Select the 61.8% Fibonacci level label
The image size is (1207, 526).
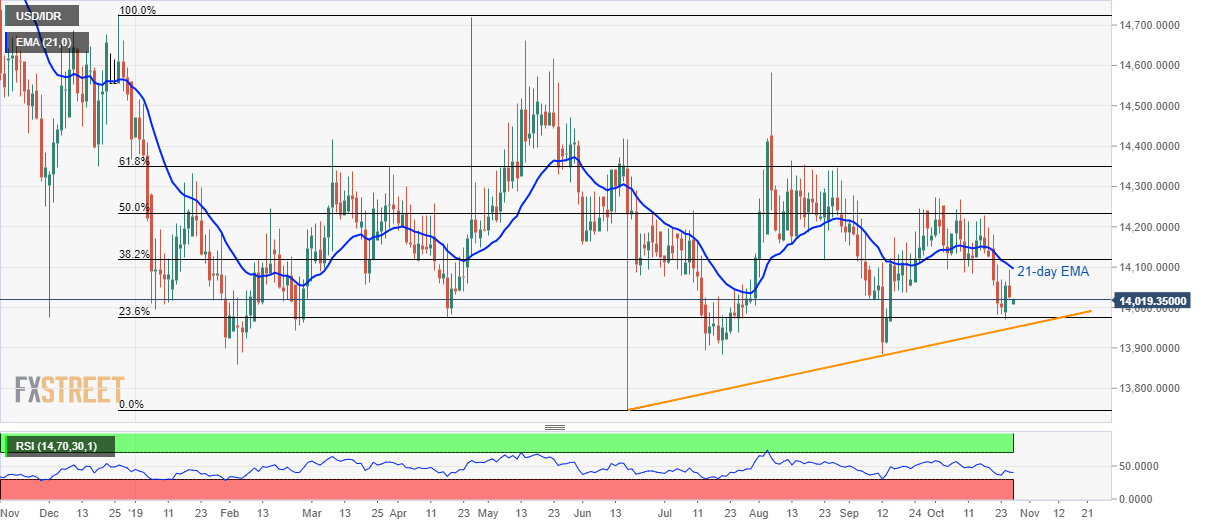133,160
